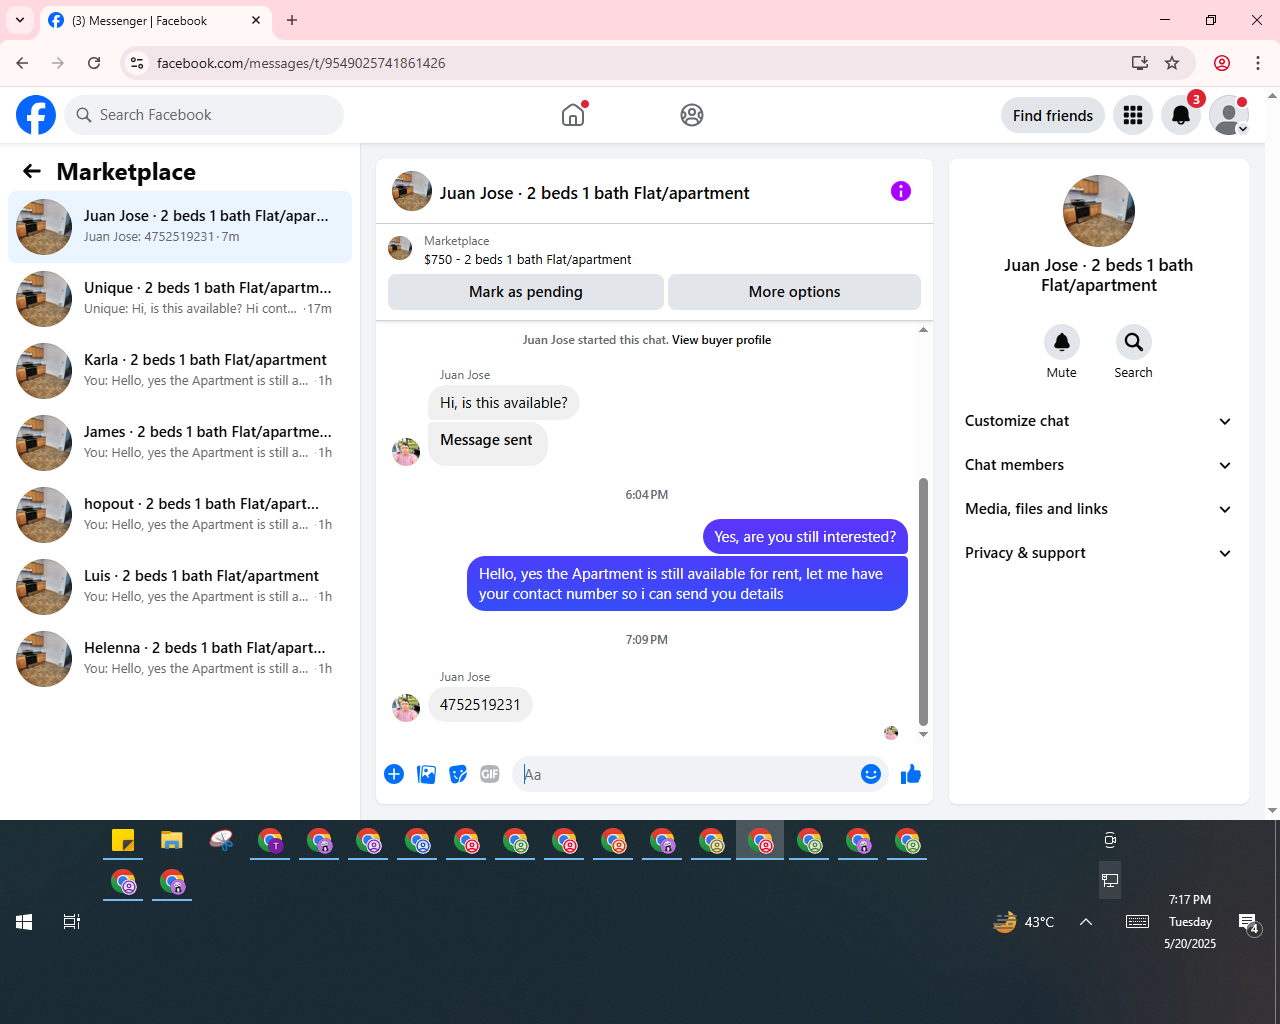Open Chrome profile icon
The image size is (1280, 1024).
coord(1222,63)
